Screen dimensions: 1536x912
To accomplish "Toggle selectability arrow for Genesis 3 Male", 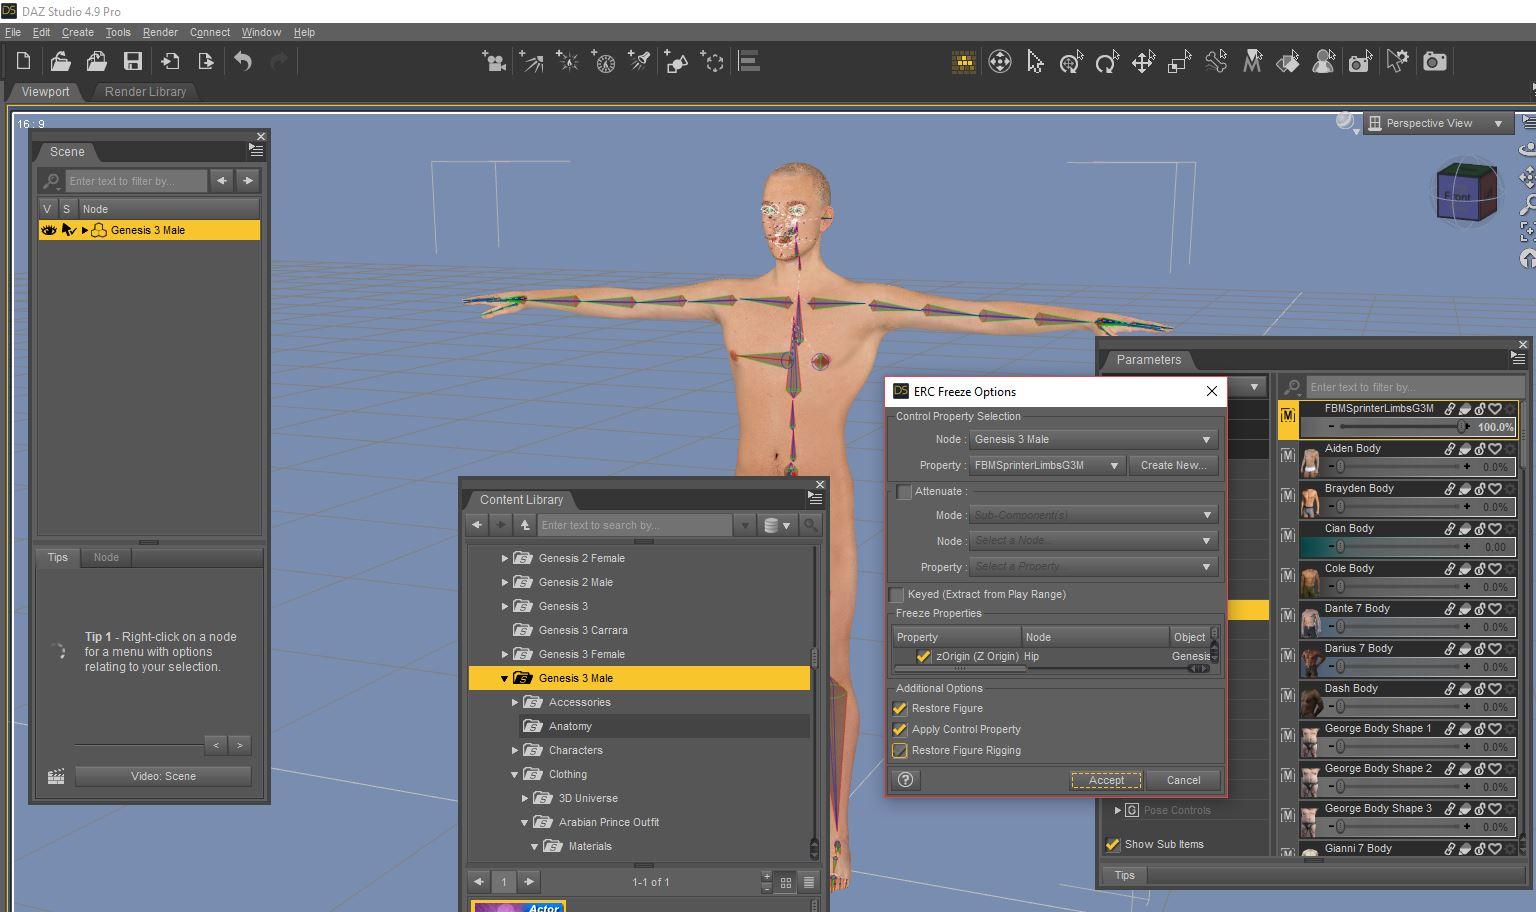I will click(68, 230).
